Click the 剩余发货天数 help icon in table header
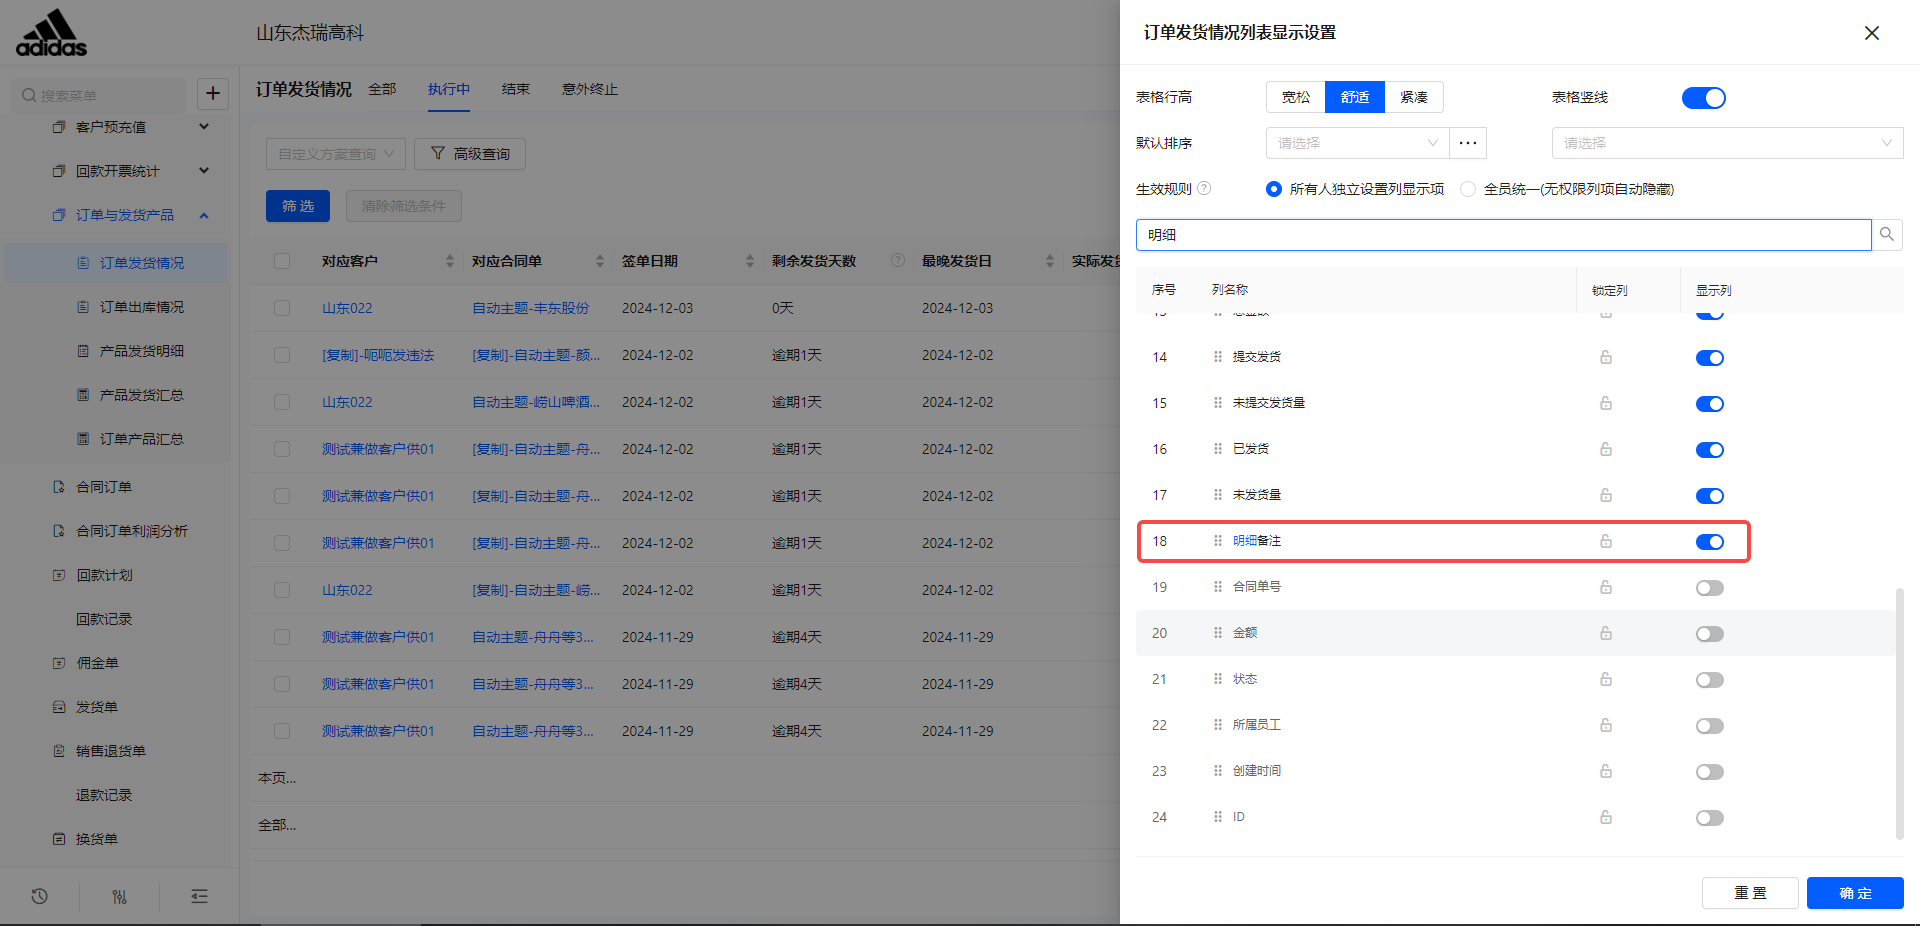This screenshot has height=926, width=1920. click(x=898, y=260)
